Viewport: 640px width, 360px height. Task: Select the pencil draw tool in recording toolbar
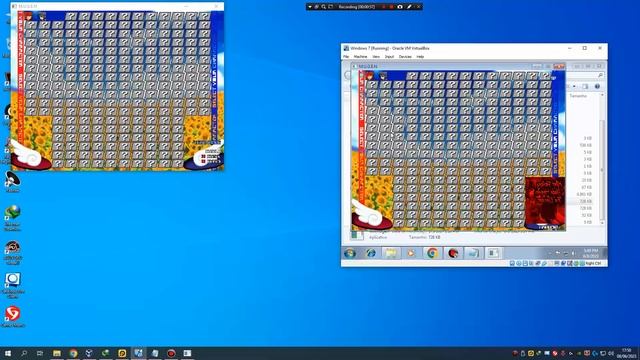(x=409, y=7)
